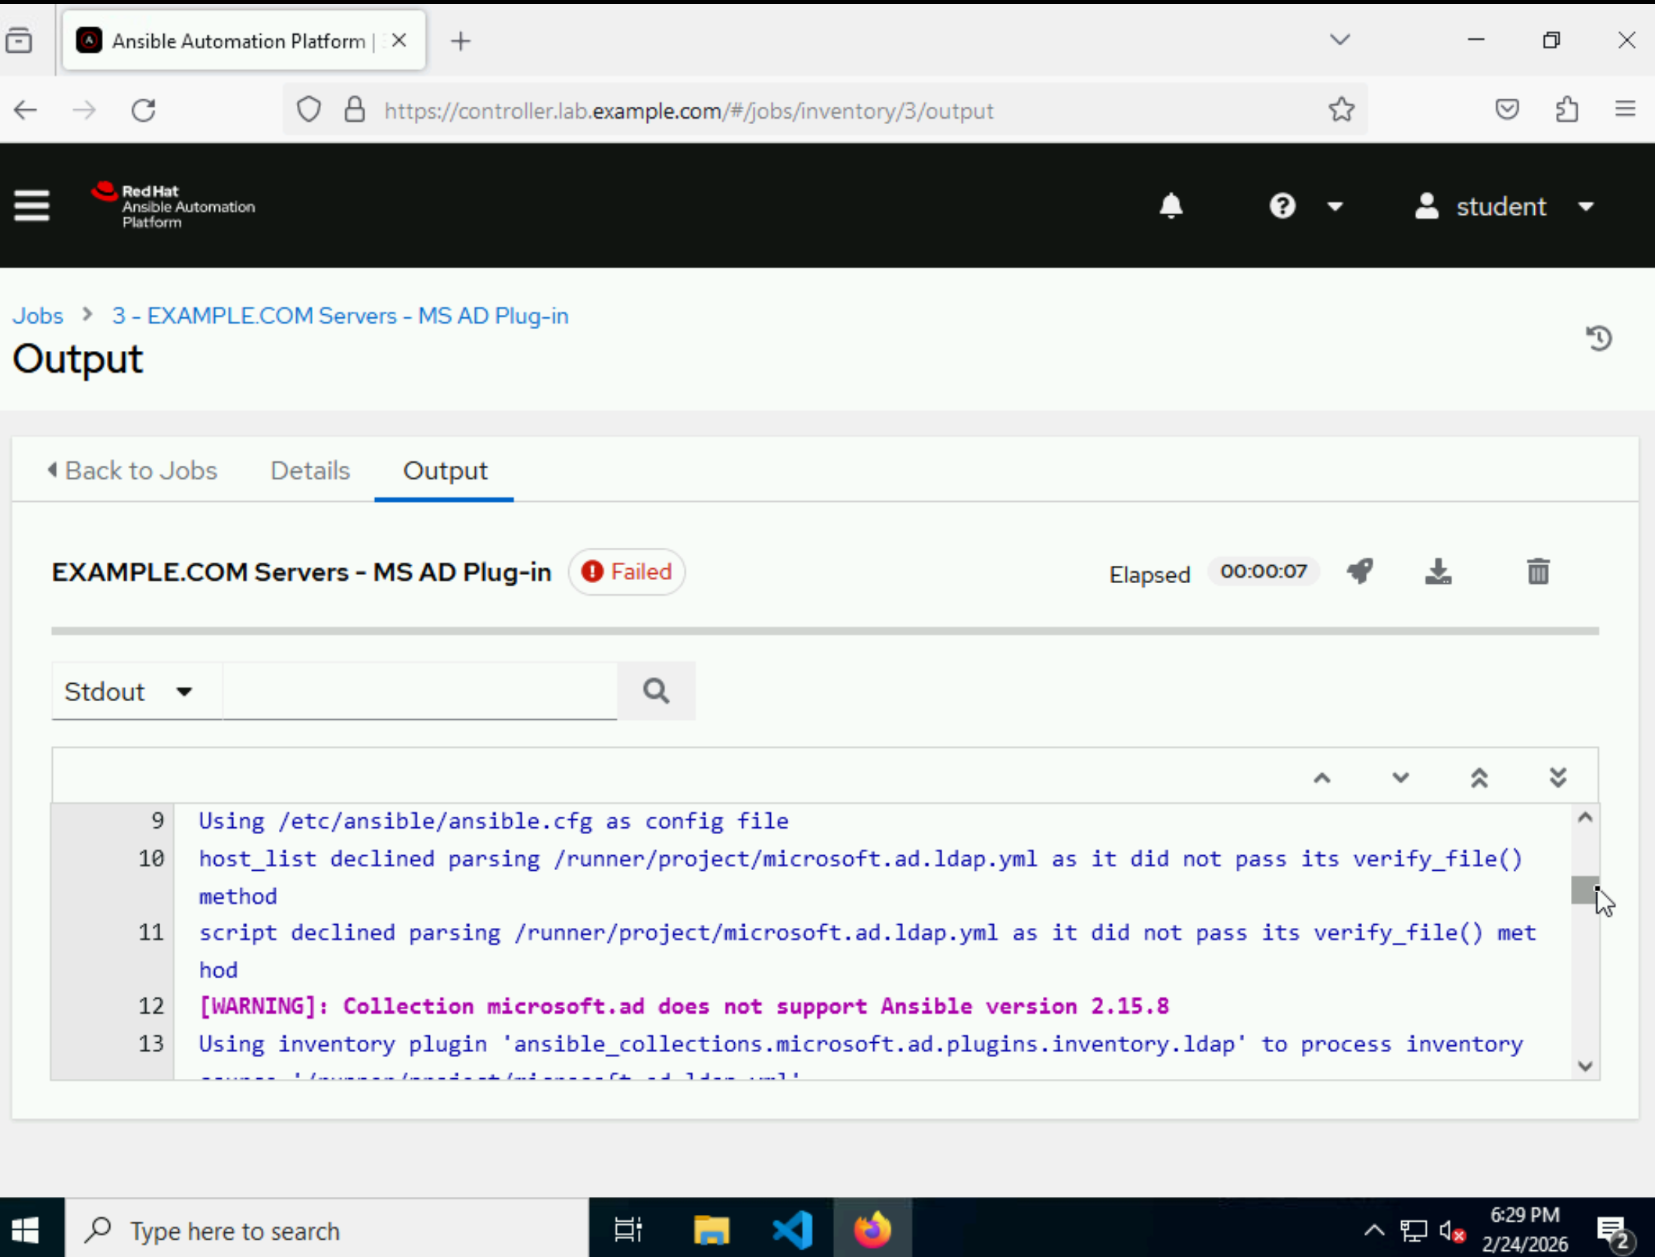The width and height of the screenshot is (1655, 1257).
Task: Download the job output
Action: coord(1438,572)
